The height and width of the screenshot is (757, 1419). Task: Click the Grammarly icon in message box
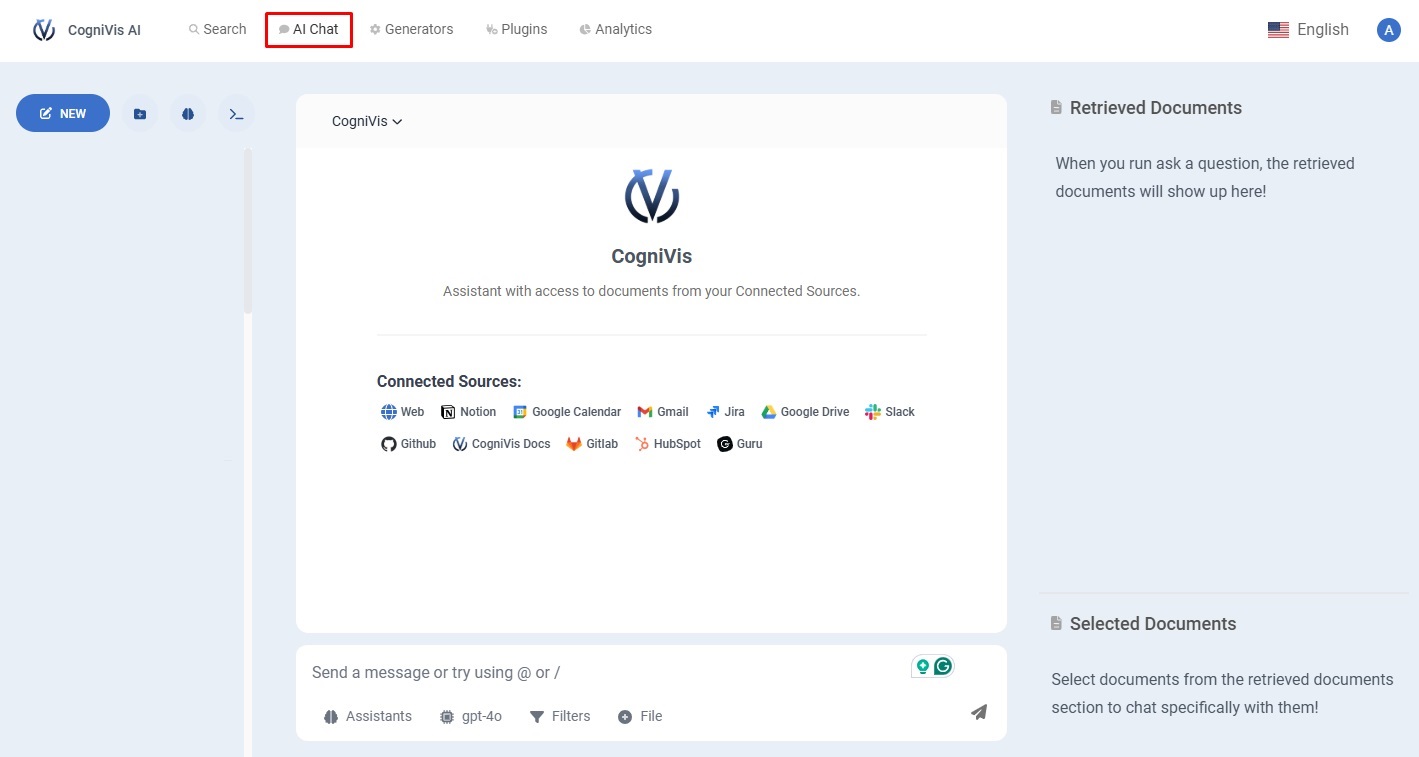pos(942,666)
